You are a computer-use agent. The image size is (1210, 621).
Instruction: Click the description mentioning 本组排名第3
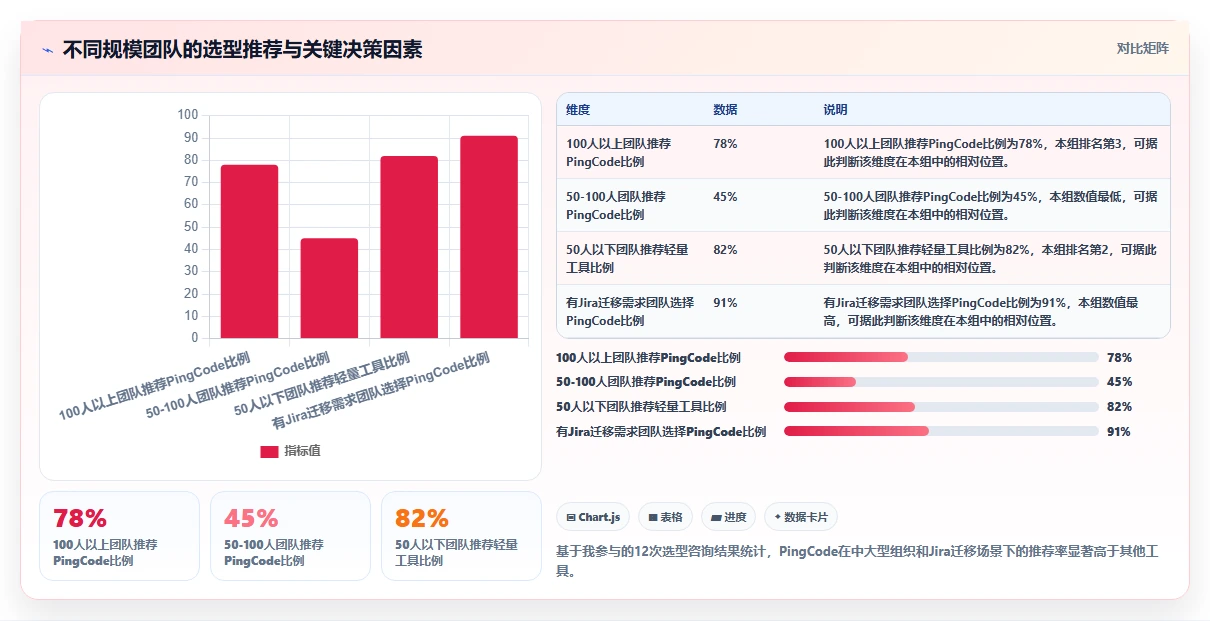[990, 152]
